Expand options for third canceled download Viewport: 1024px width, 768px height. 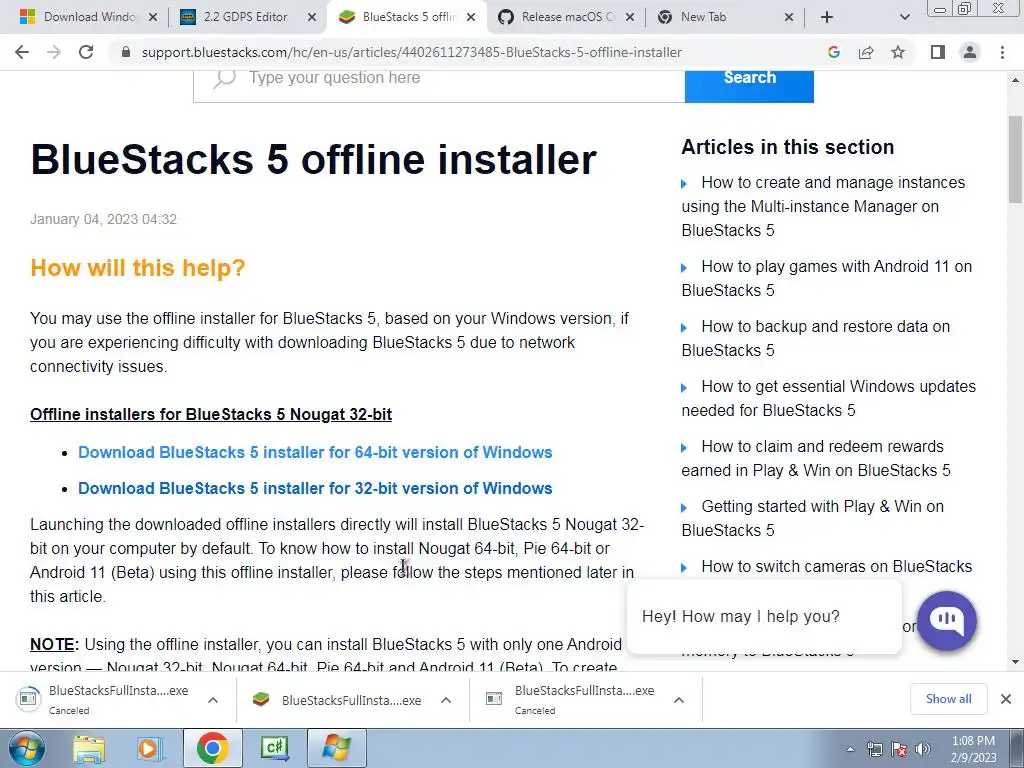[679, 700]
